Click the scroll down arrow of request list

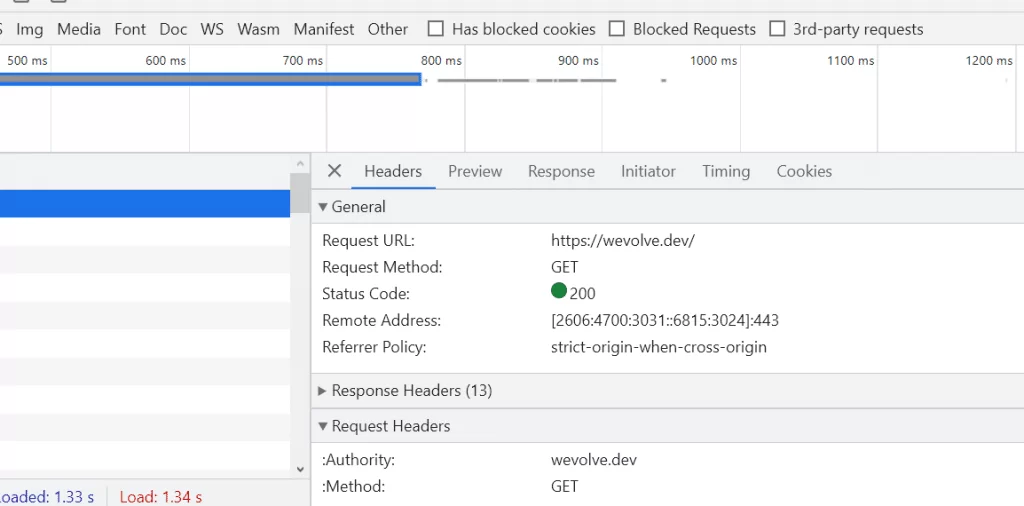(x=300, y=469)
